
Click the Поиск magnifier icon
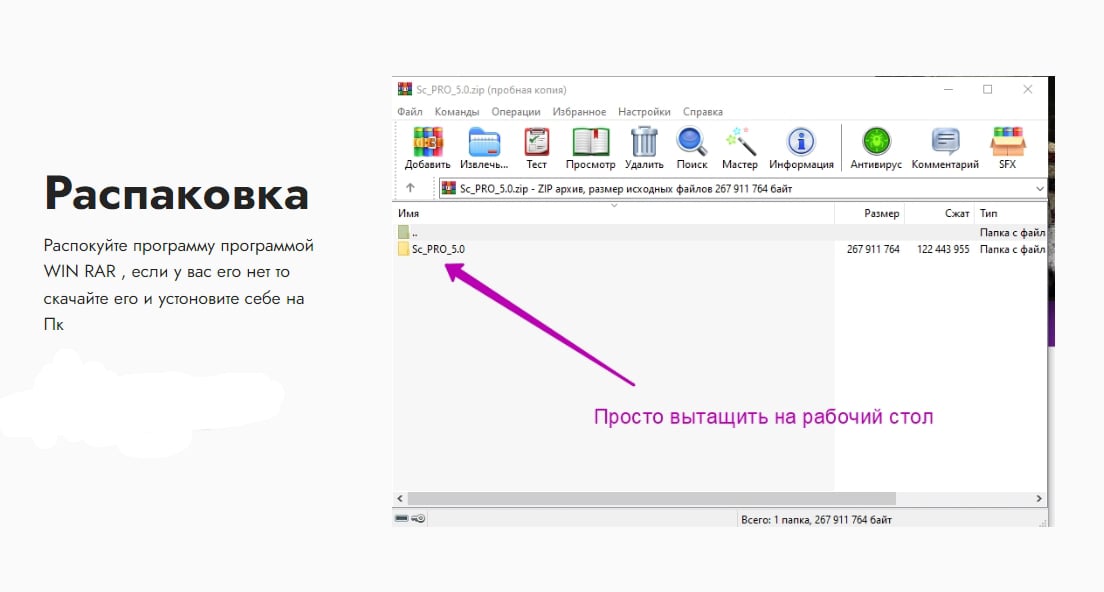tap(691, 143)
